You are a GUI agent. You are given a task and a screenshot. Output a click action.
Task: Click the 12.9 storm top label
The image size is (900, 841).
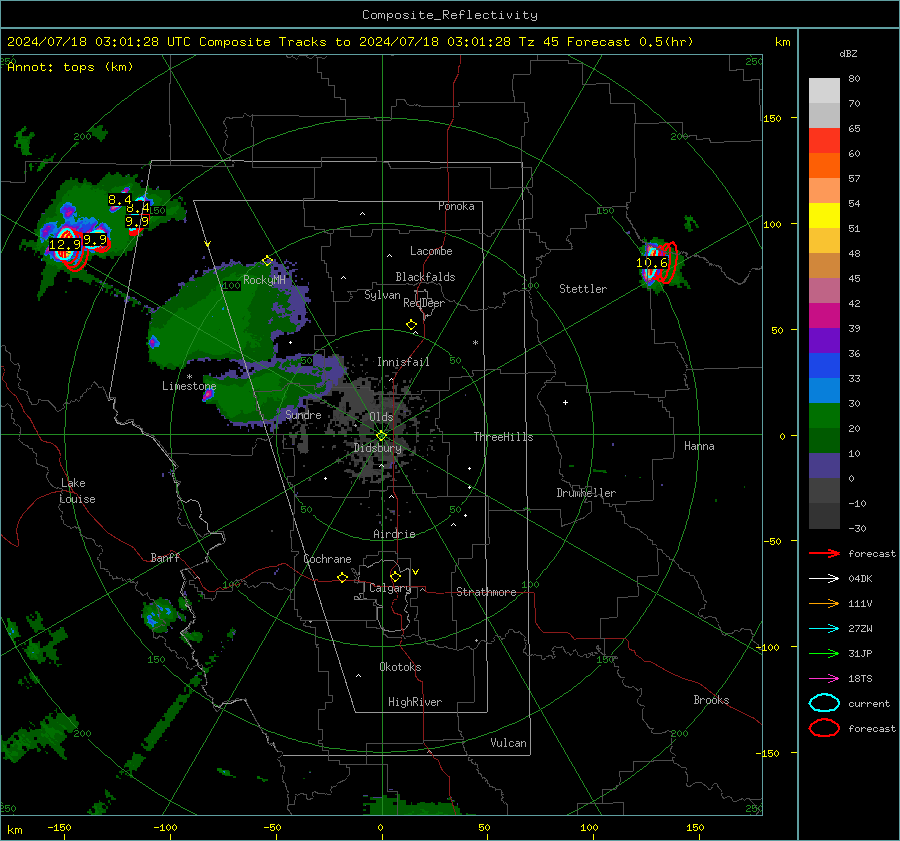[x=65, y=245]
